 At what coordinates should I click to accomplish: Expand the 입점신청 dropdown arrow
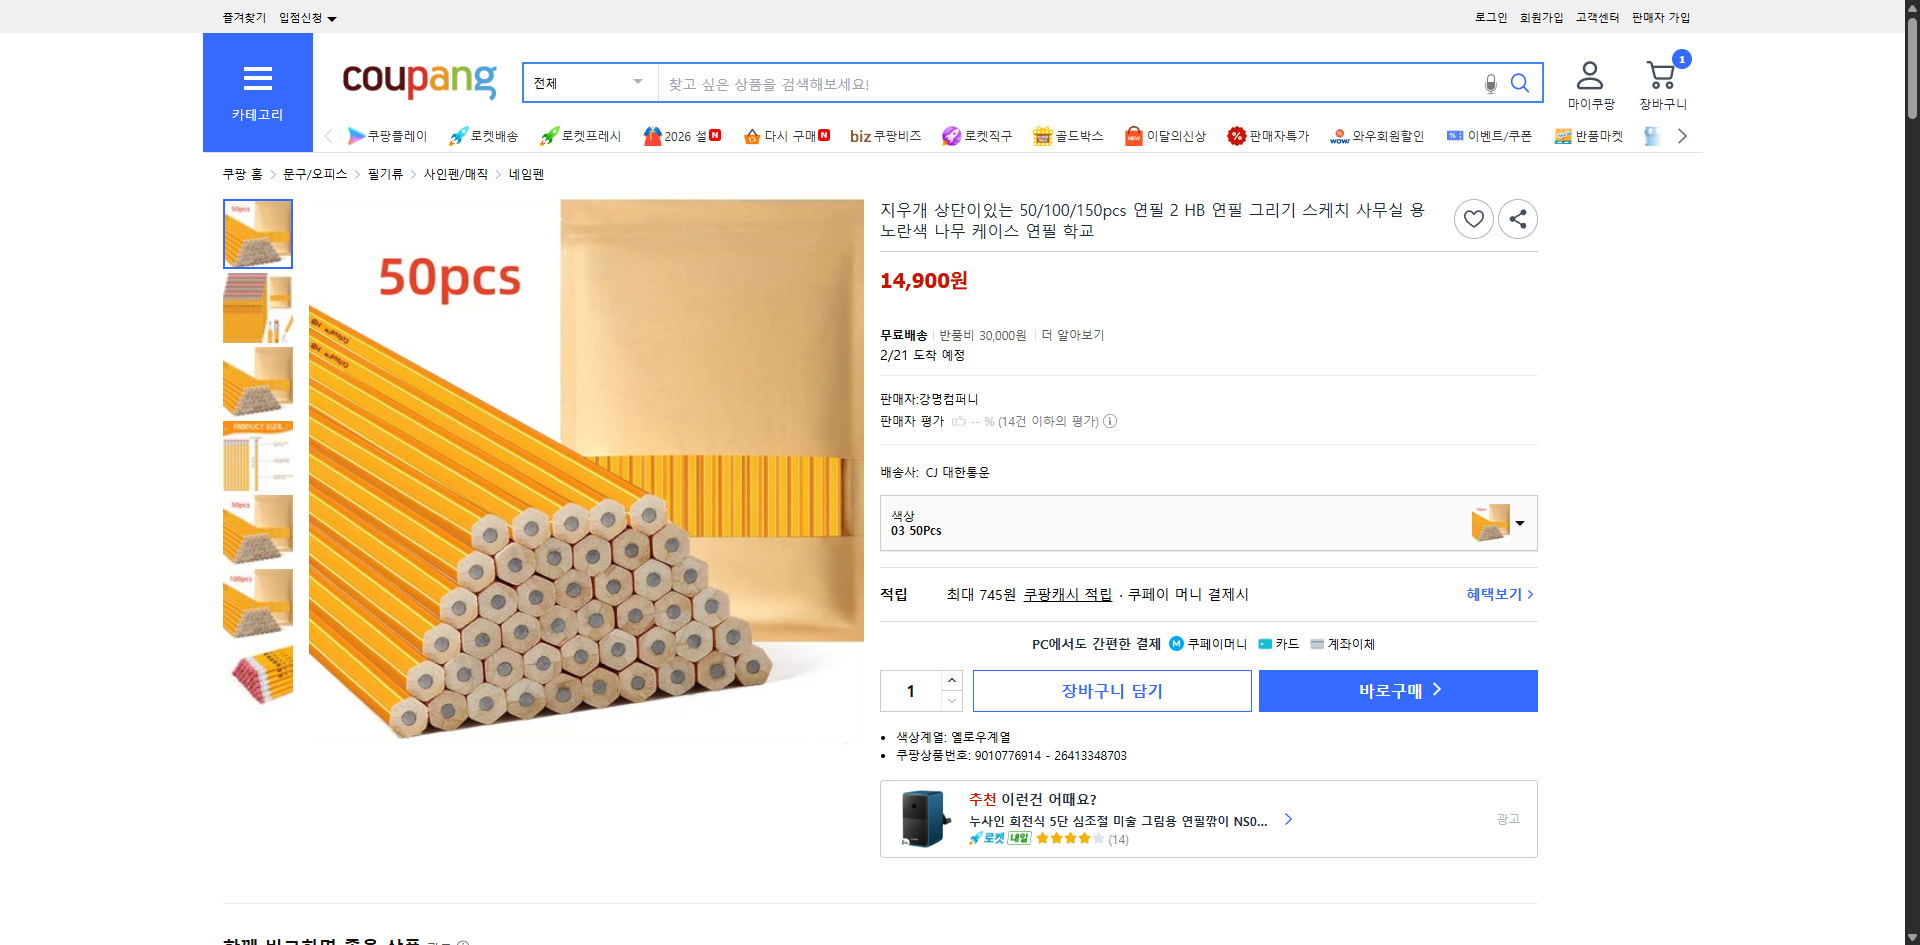point(333,17)
